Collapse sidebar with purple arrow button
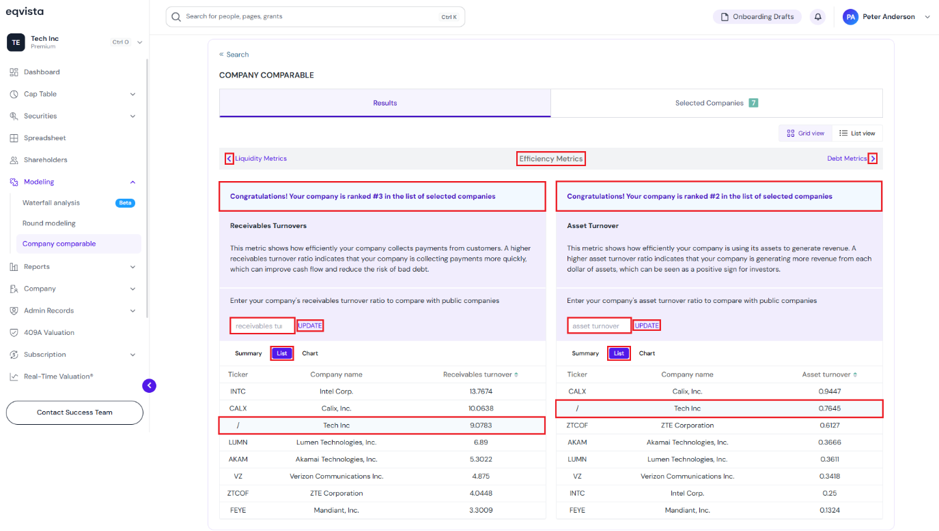Image resolution: width=939 pixels, height=531 pixels. tap(149, 386)
